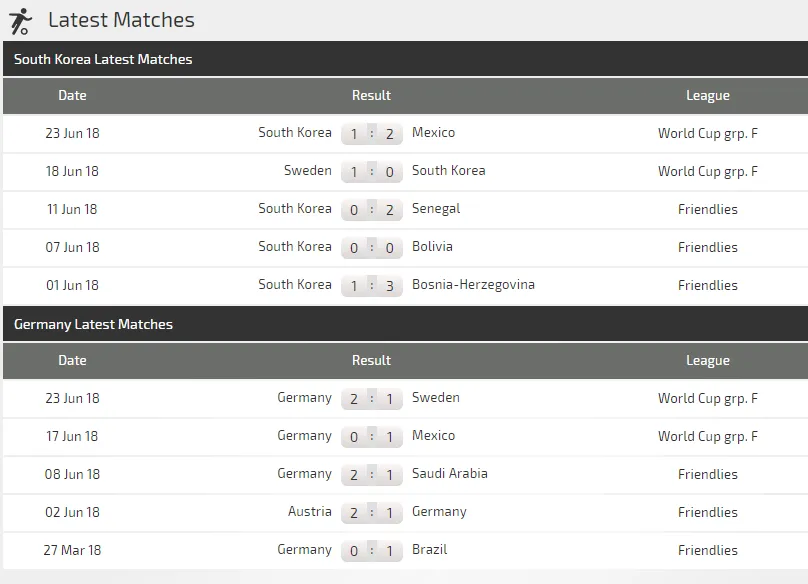
Task: Click the Senegal team name
Action: point(436,209)
